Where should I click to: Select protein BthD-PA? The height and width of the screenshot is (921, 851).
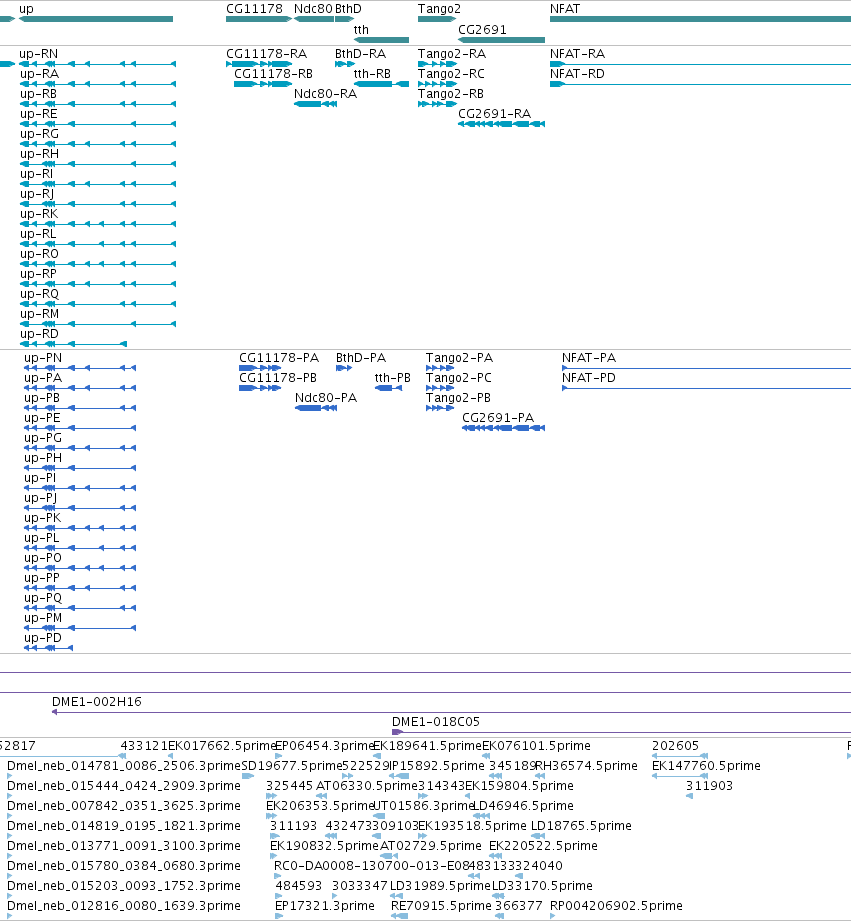(344, 368)
